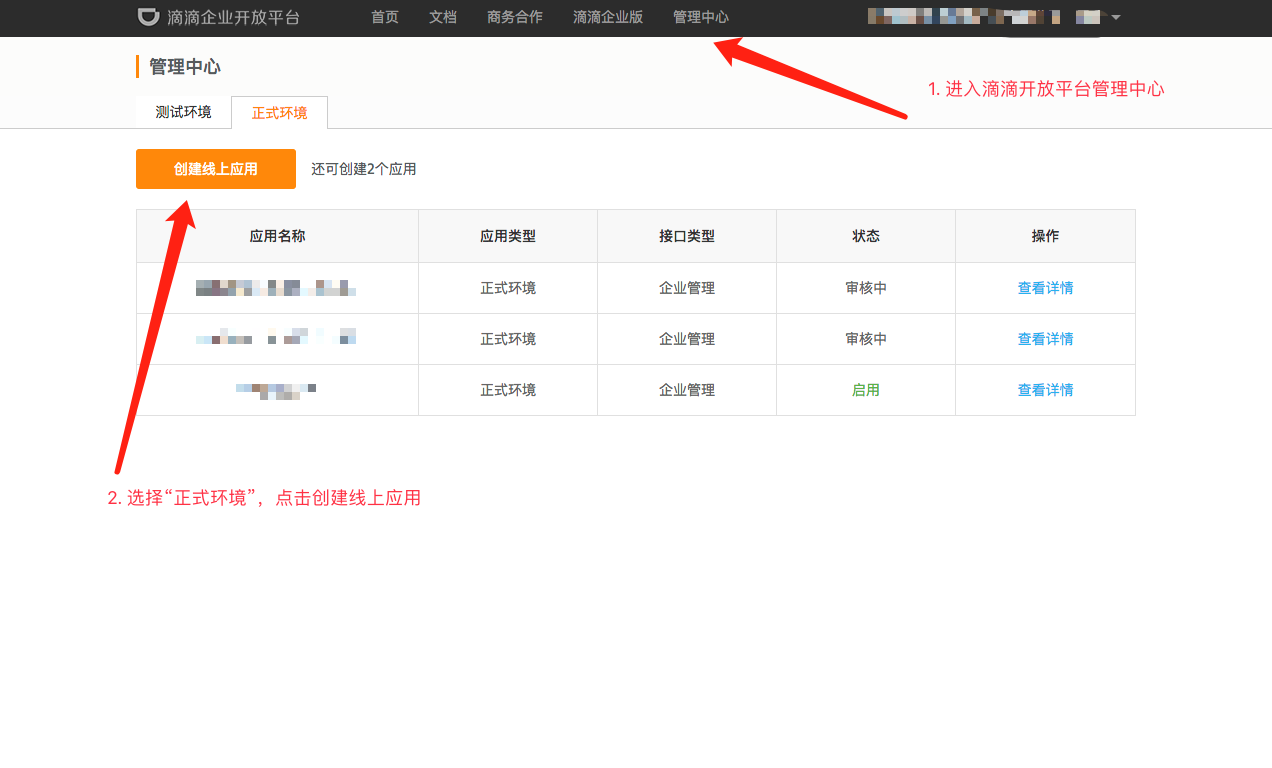1272x768 pixels.
Task: Click the green 启用 status text
Action: tap(866, 390)
